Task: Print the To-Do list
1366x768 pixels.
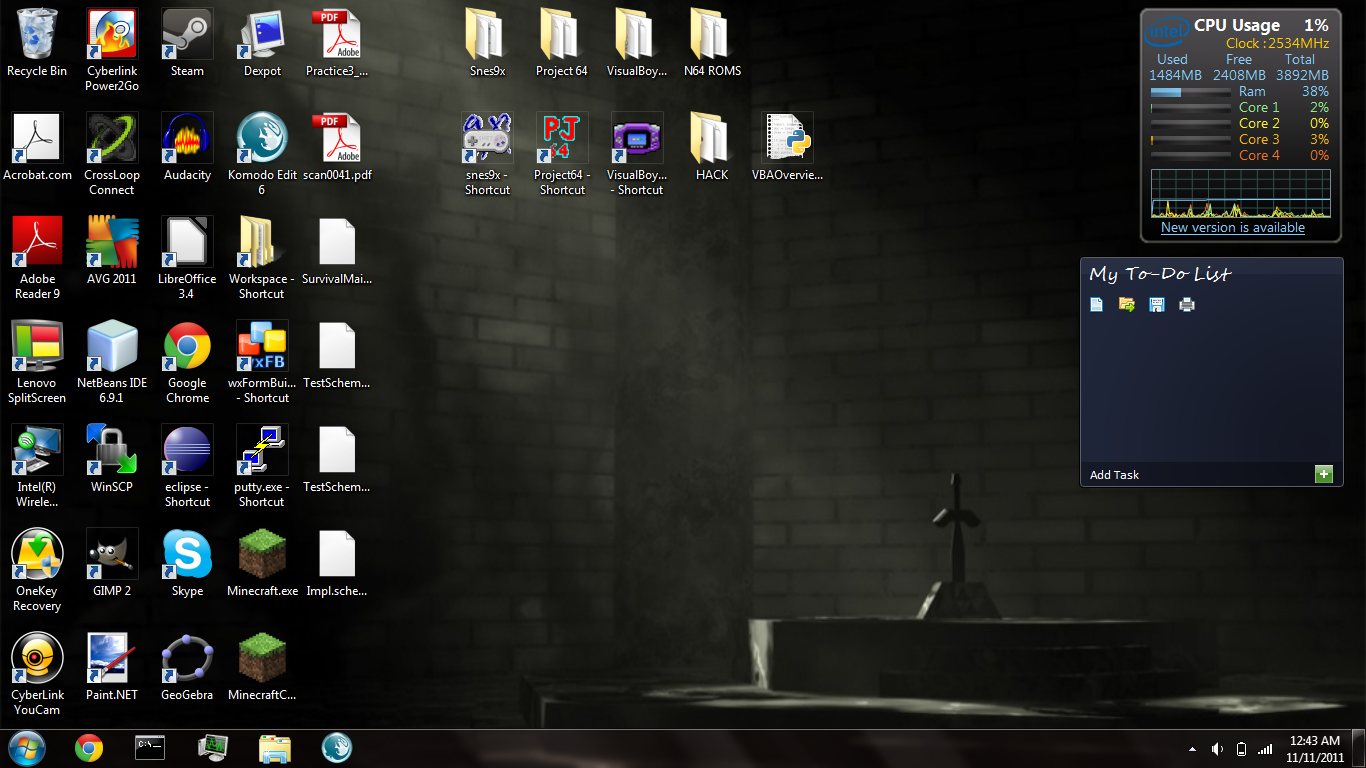Action: pos(1187,304)
